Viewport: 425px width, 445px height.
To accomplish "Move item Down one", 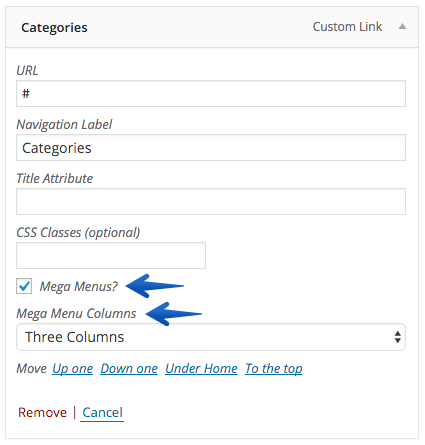I will tap(129, 369).
